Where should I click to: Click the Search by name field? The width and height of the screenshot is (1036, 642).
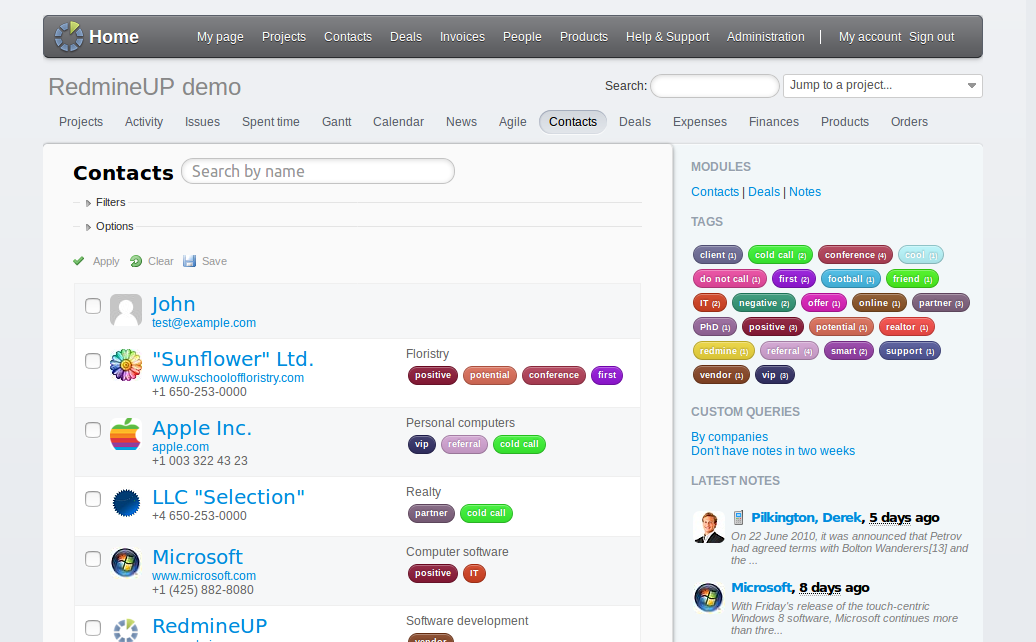pos(318,172)
